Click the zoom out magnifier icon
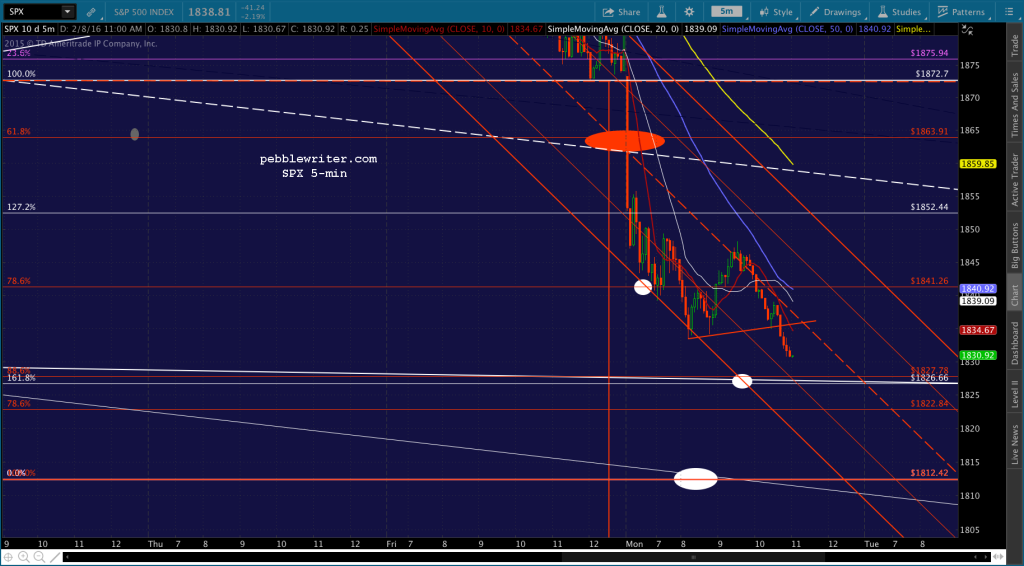1024x566 pixels. [x=38, y=557]
